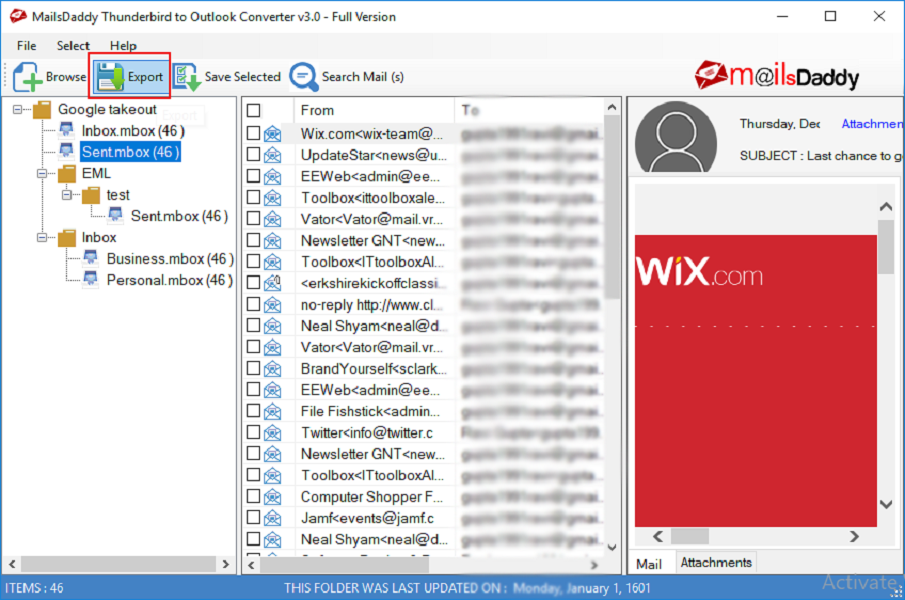The height and width of the screenshot is (600, 905).
Task: Open Search Mail (s) tool
Action: click(x=346, y=77)
